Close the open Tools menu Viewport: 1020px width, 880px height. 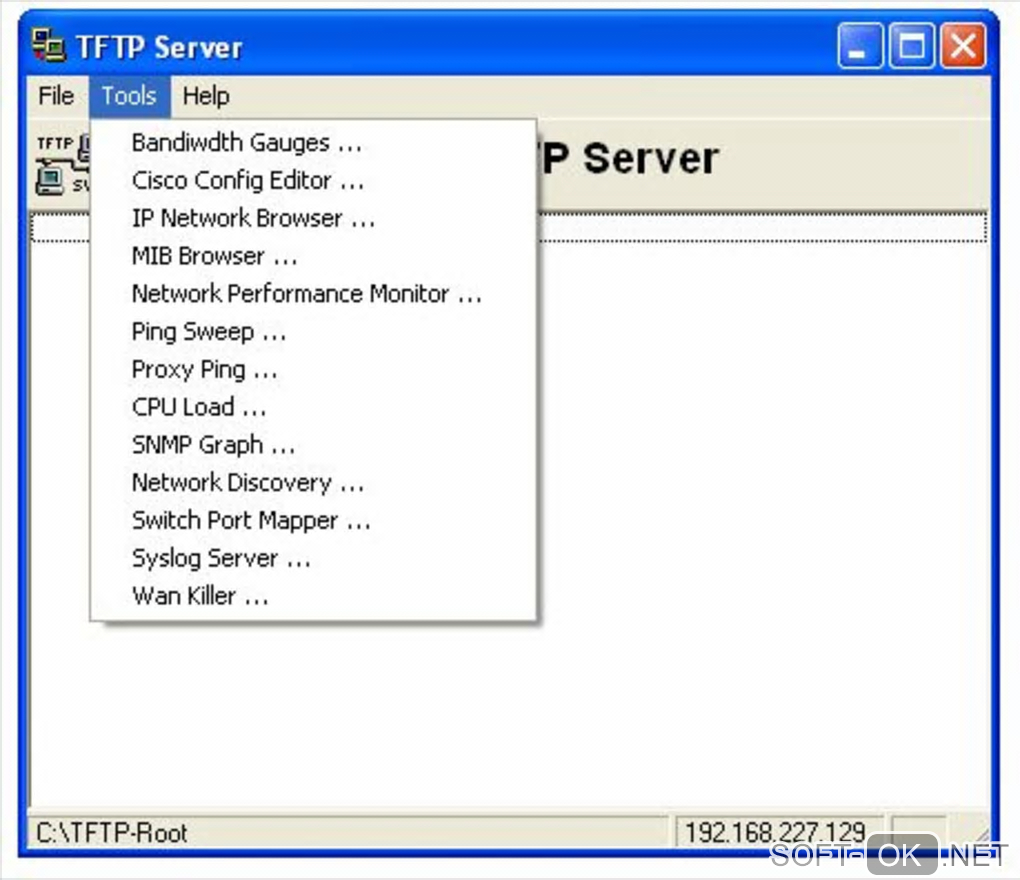point(129,96)
